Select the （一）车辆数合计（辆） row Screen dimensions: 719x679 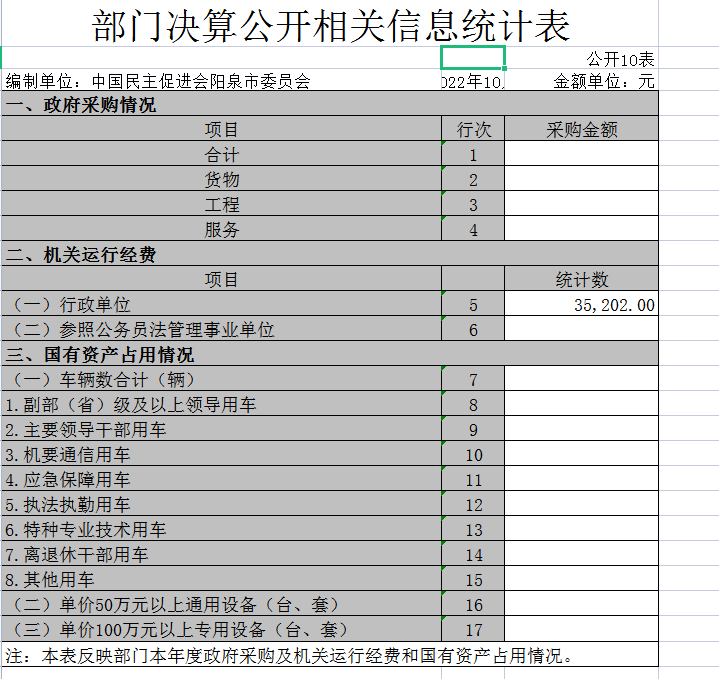pos(221,379)
